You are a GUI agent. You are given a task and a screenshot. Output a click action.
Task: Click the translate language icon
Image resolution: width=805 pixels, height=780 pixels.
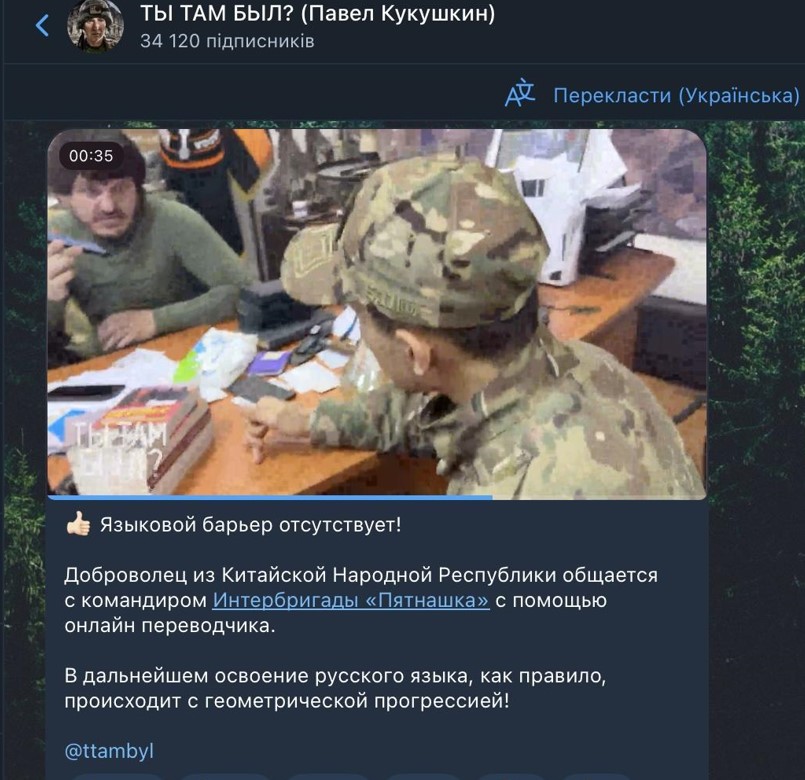[x=520, y=94]
